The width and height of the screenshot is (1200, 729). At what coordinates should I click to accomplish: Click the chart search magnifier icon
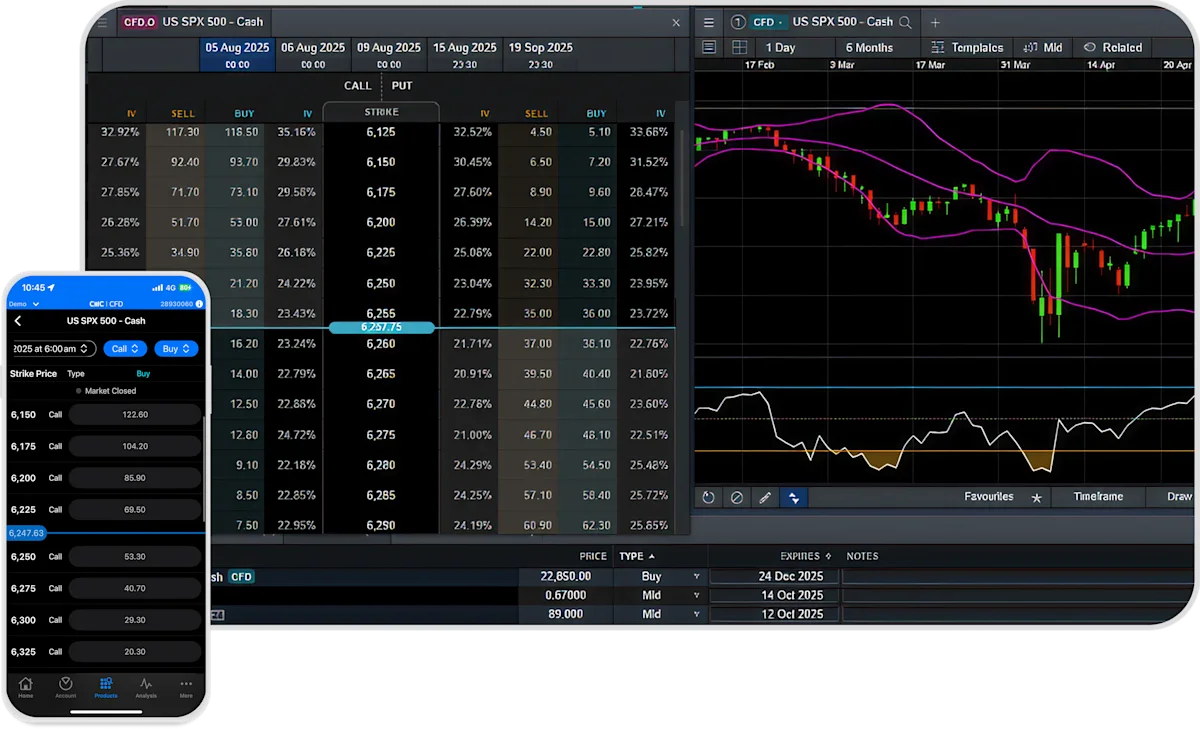coord(905,22)
